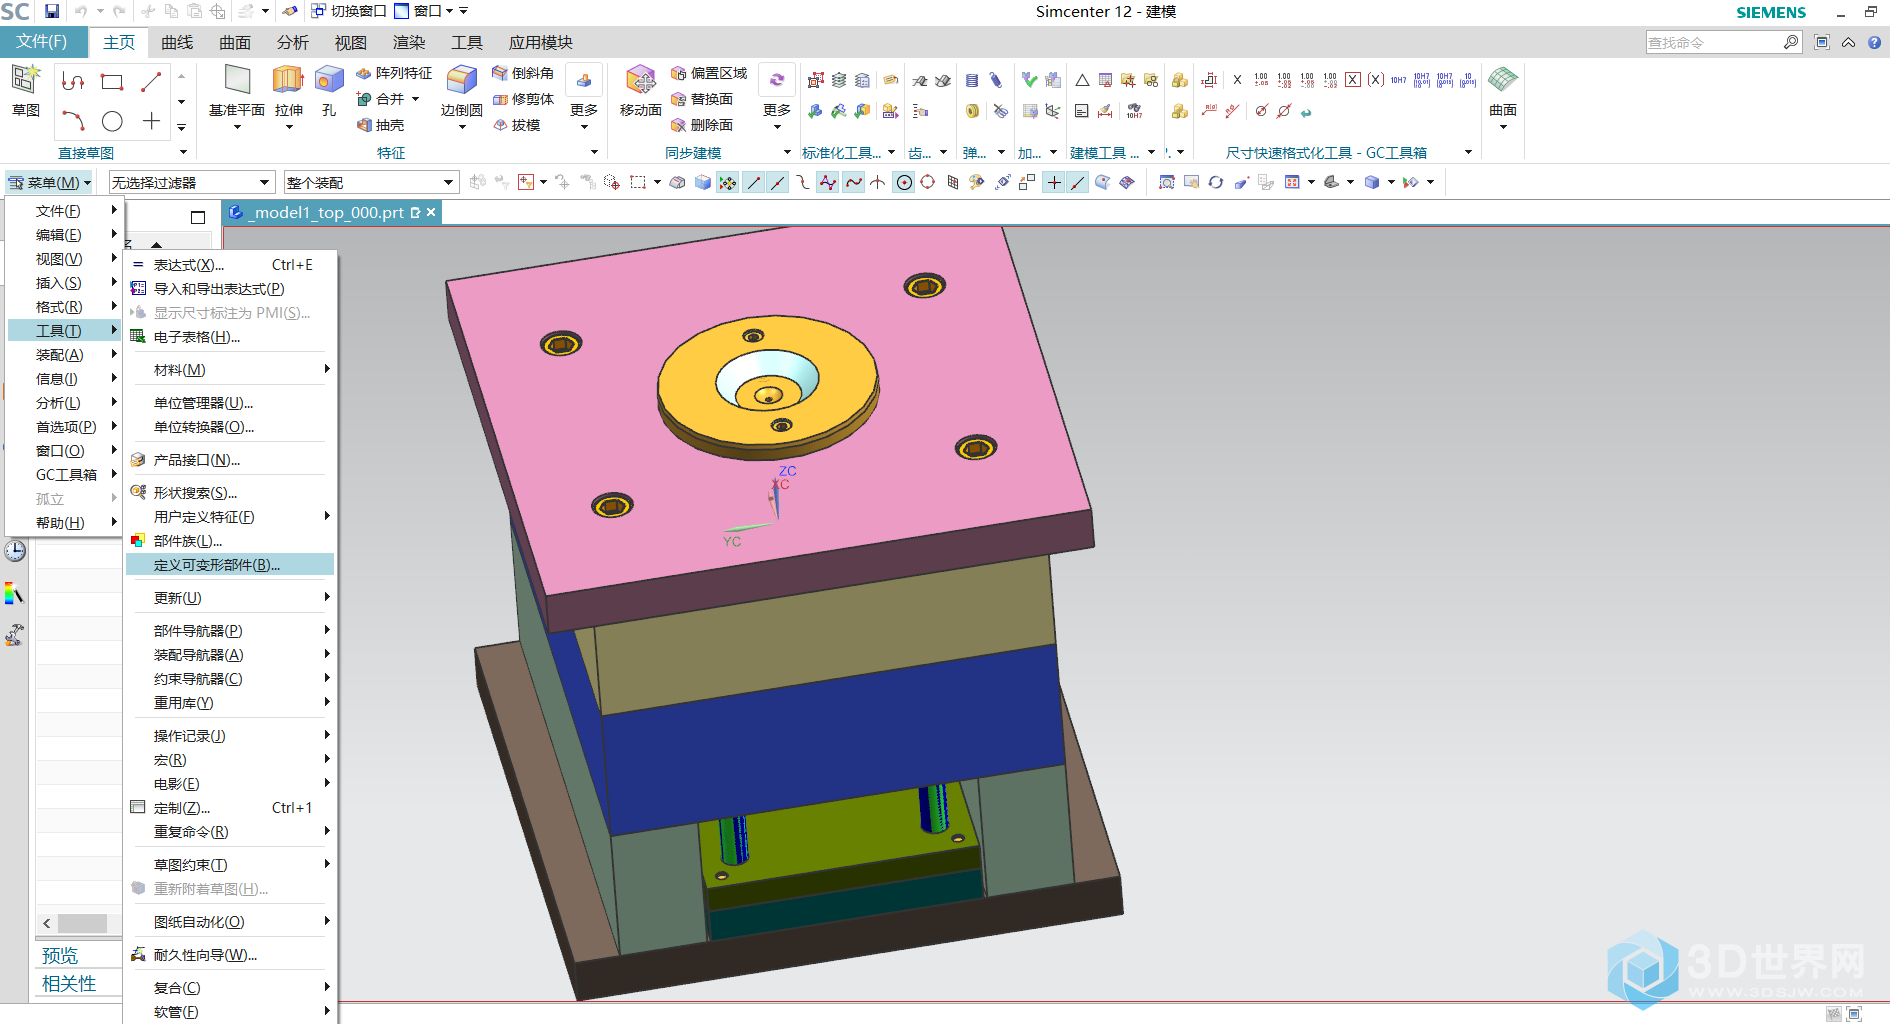This screenshot has width=1890, height=1024.
Task: Select the Circle sketch tool
Action: tap(112, 121)
